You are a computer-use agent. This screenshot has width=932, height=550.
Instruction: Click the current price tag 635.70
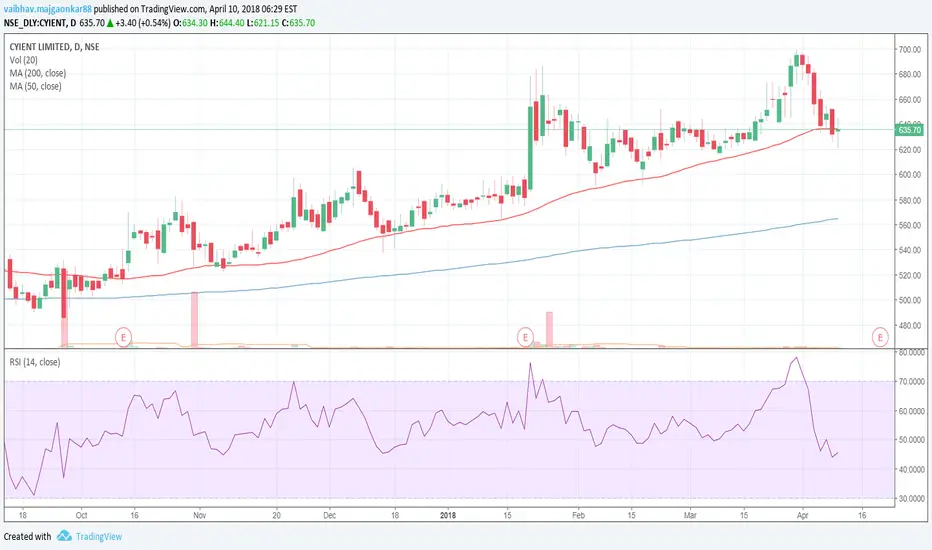(909, 130)
